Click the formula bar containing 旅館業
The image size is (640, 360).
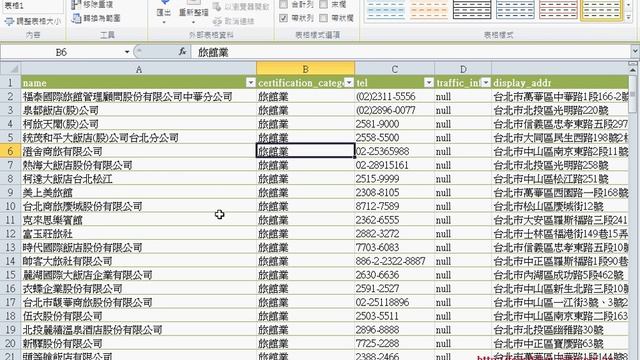point(412,52)
